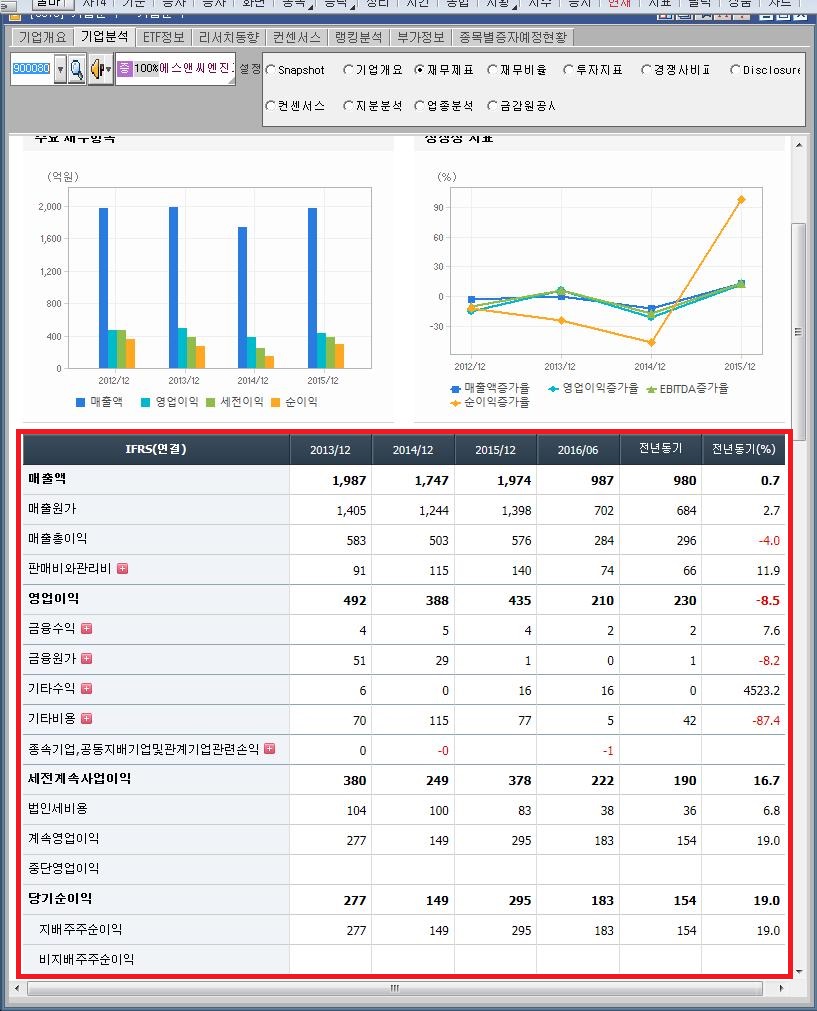The width and height of the screenshot is (817, 1011).
Task: Expand the 판매비와관리비 row with plus icon
Action: 122,569
